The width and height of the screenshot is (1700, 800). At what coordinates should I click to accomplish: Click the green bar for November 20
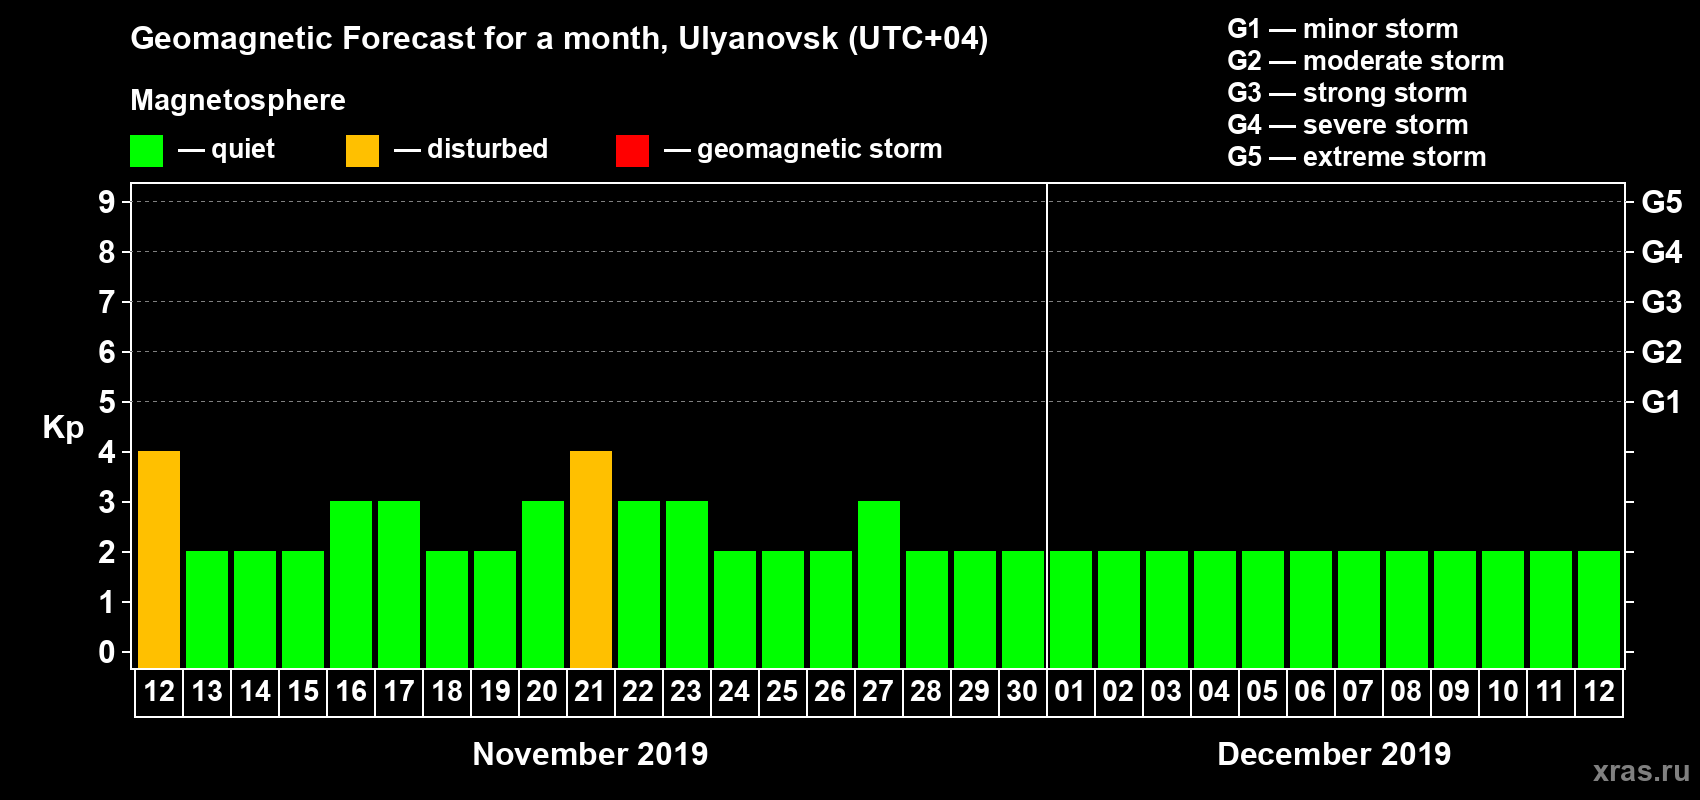pos(543,585)
